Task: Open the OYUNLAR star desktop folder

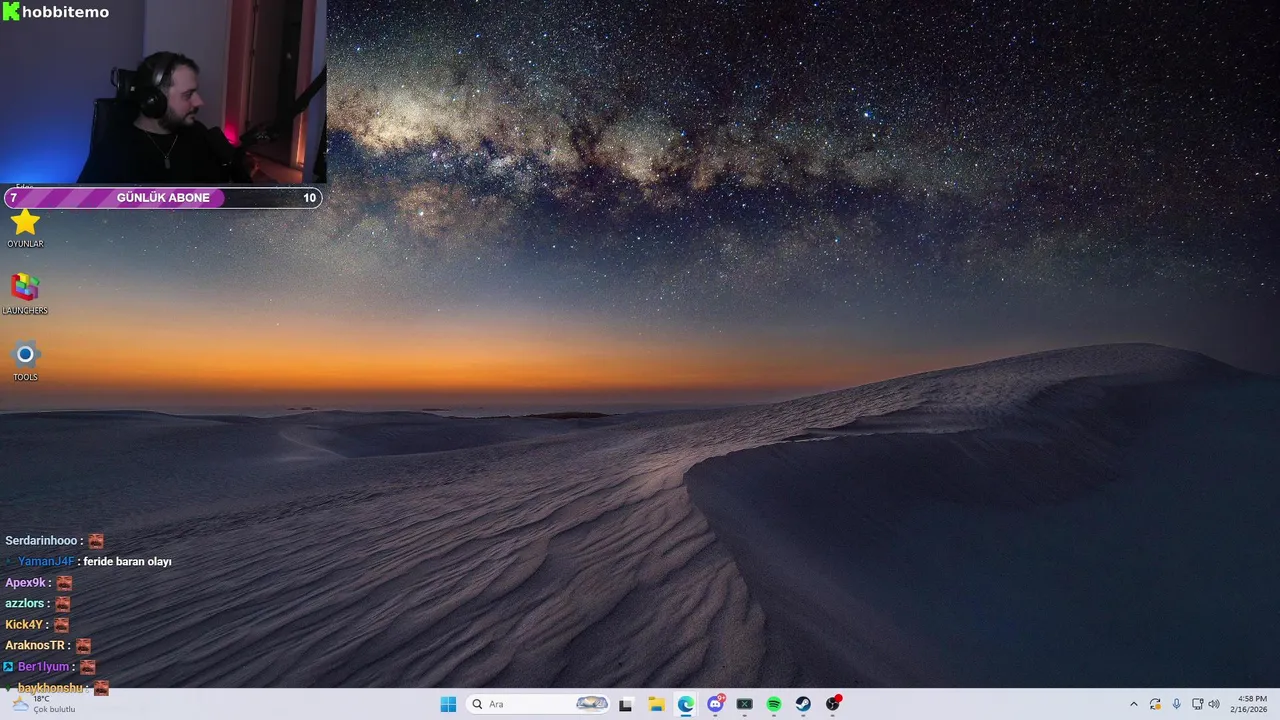Action: coord(25,227)
